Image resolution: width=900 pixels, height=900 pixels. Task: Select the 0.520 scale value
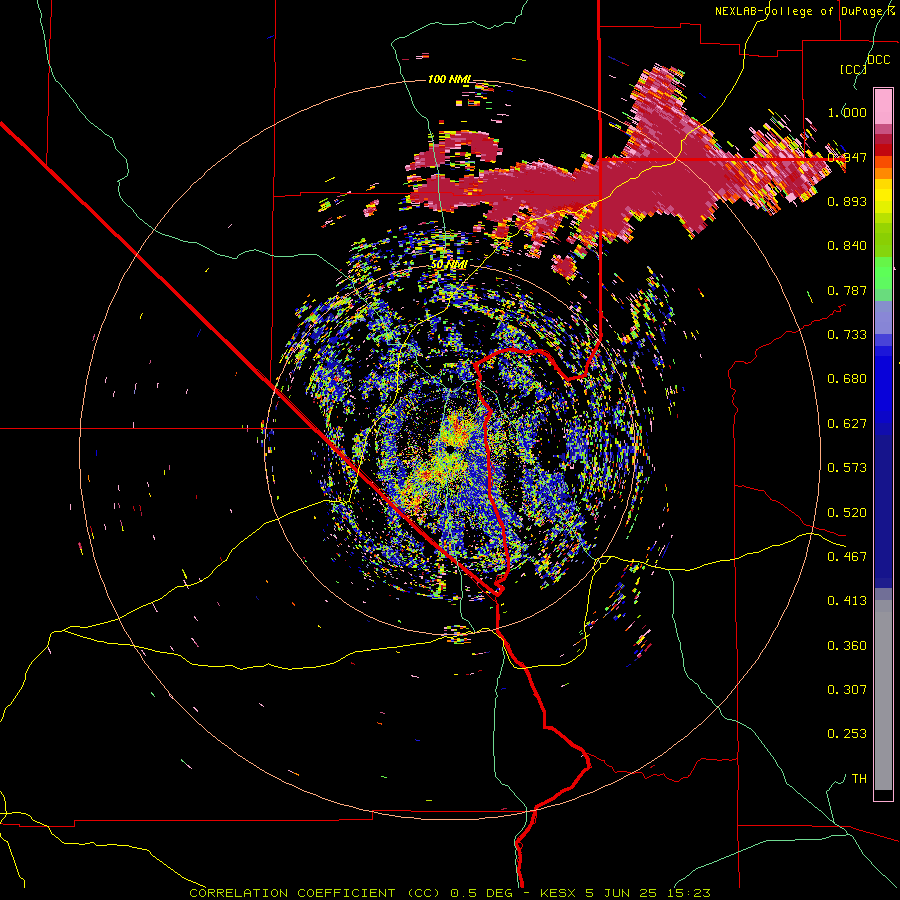[847, 513]
